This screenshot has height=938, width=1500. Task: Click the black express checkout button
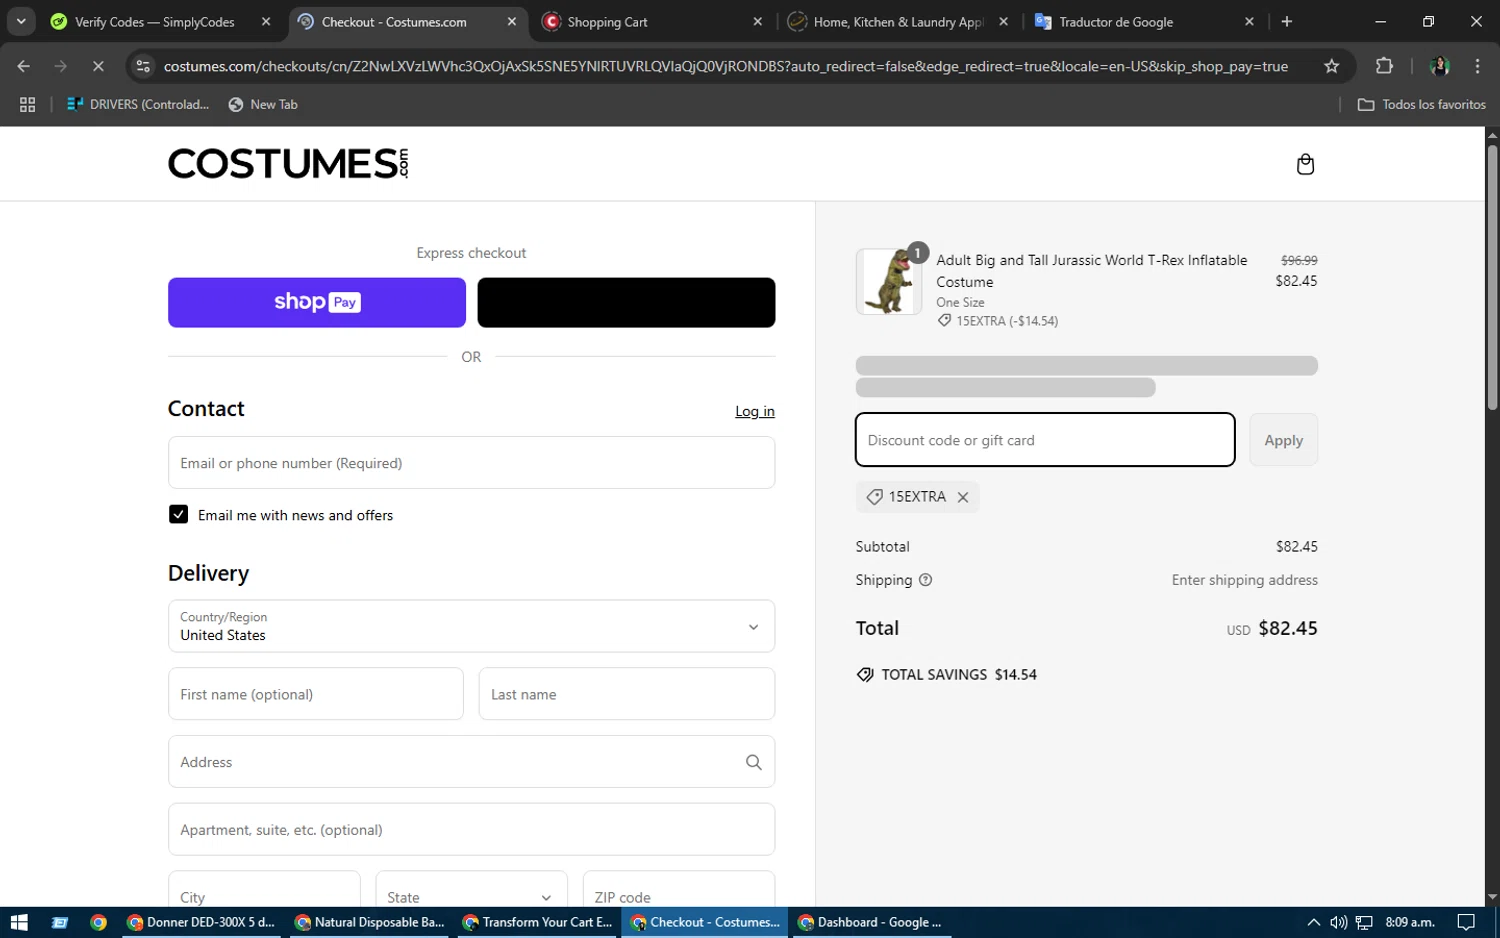(x=626, y=302)
